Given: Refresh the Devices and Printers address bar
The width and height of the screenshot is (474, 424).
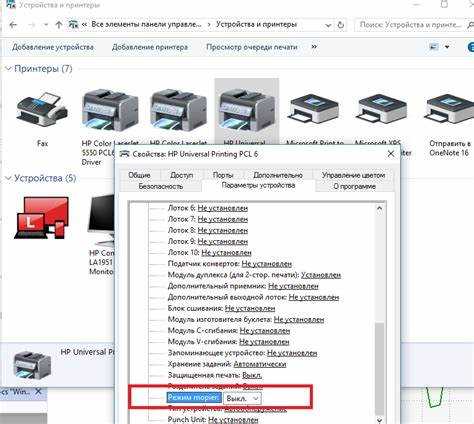Looking at the screenshot, I should pyautogui.click(x=340, y=25).
